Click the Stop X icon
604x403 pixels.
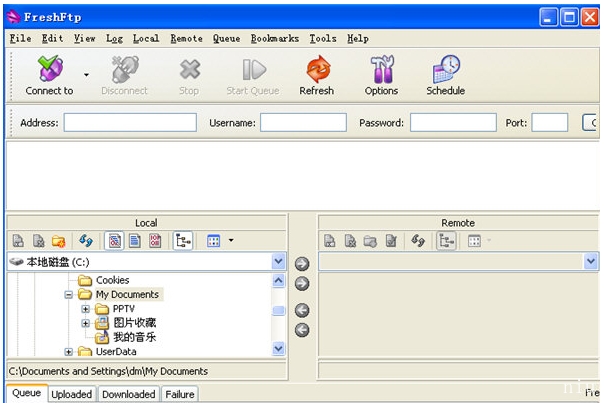tap(190, 69)
